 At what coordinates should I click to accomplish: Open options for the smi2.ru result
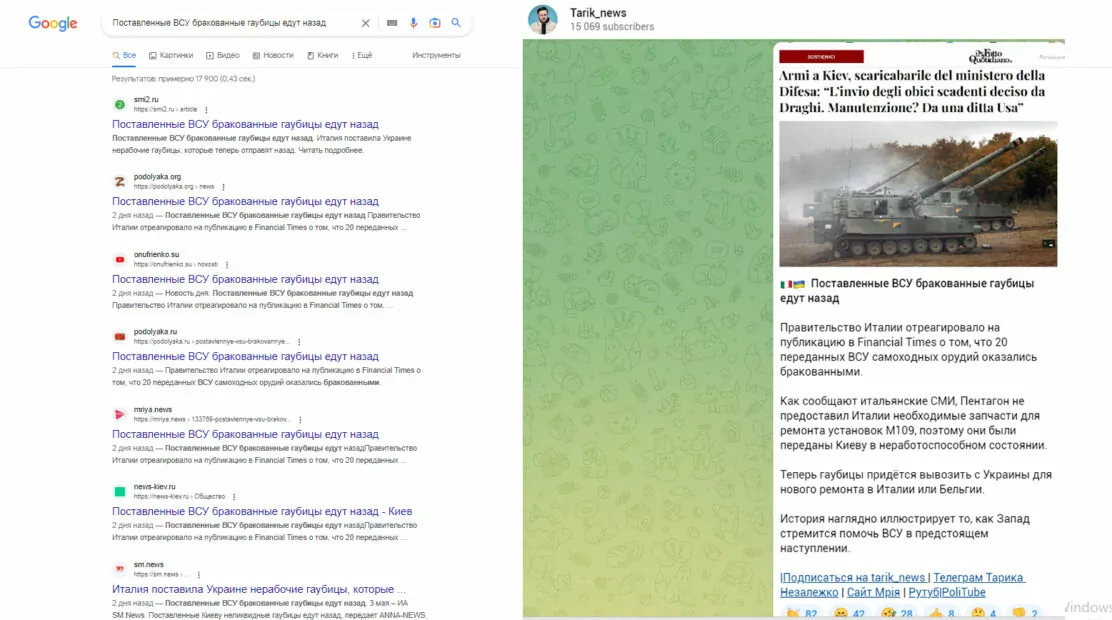click(206, 110)
